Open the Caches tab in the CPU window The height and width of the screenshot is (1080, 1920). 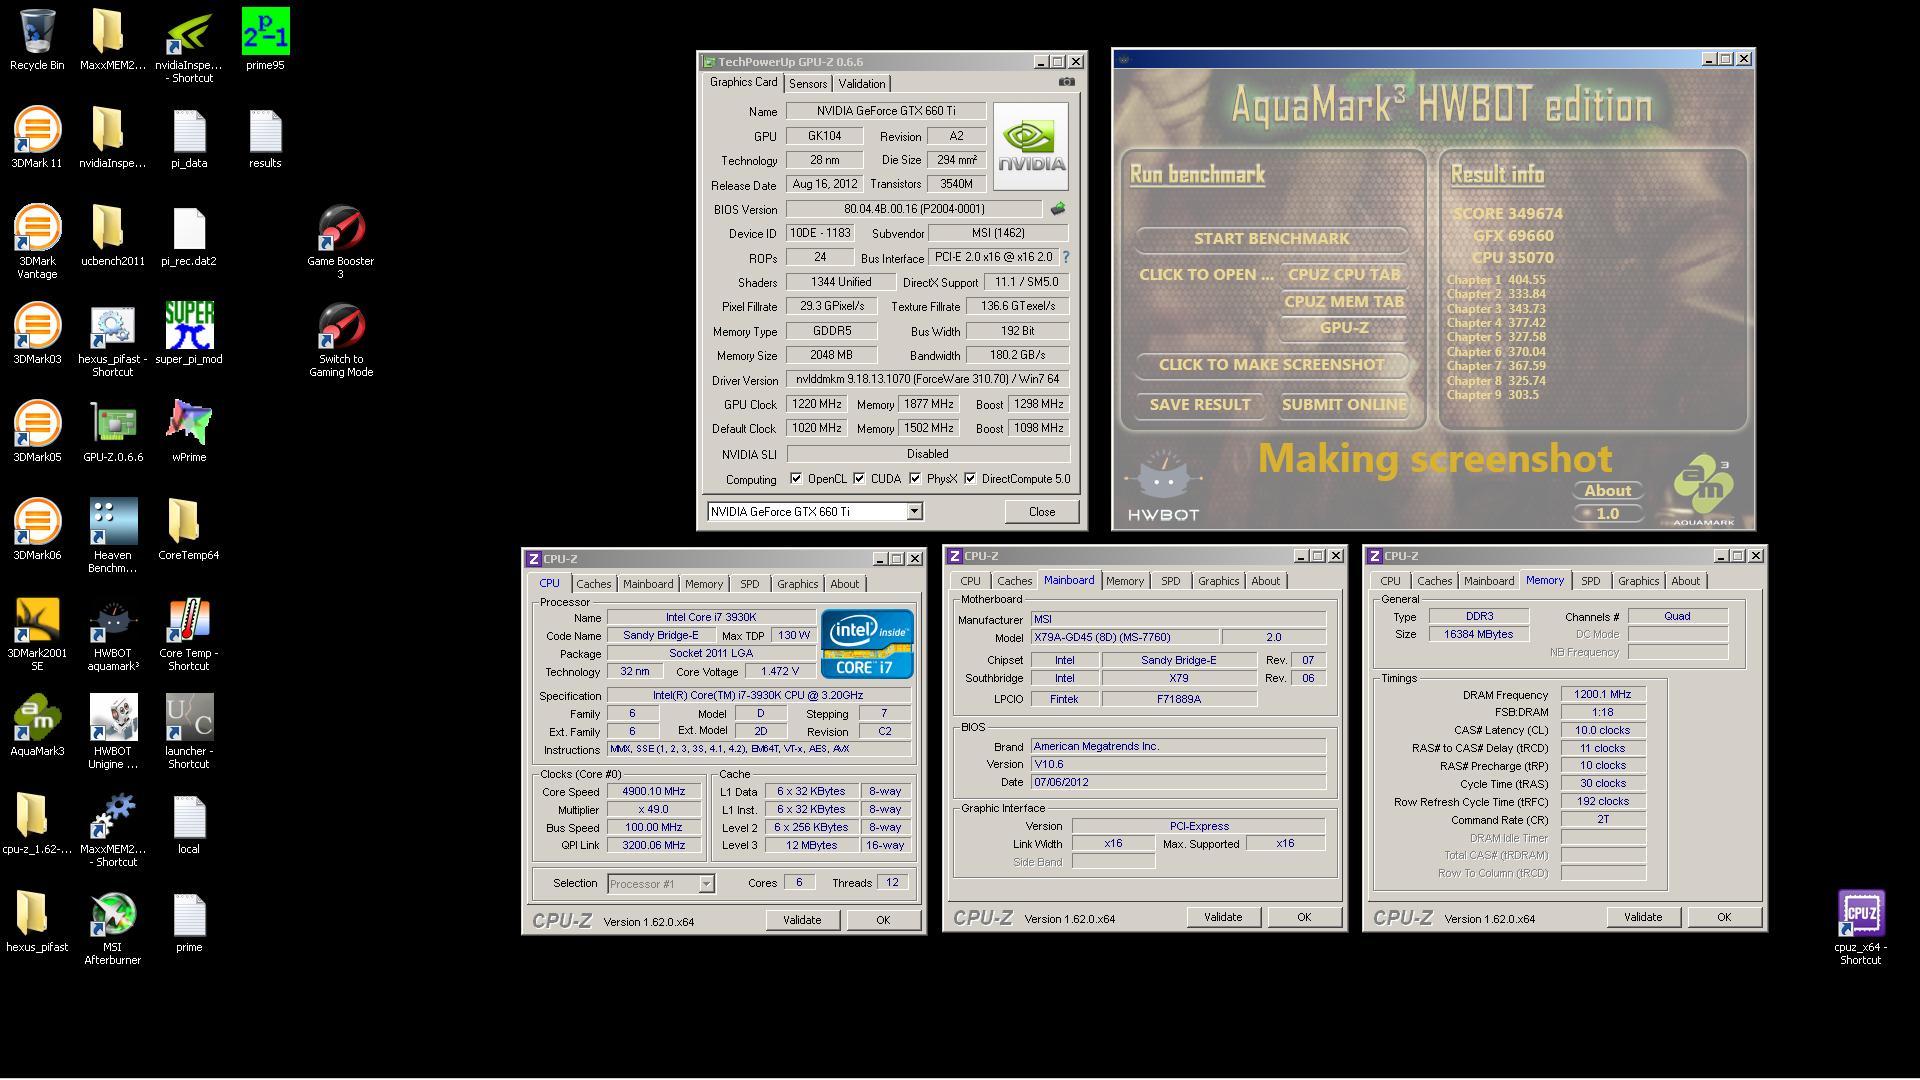pos(593,584)
